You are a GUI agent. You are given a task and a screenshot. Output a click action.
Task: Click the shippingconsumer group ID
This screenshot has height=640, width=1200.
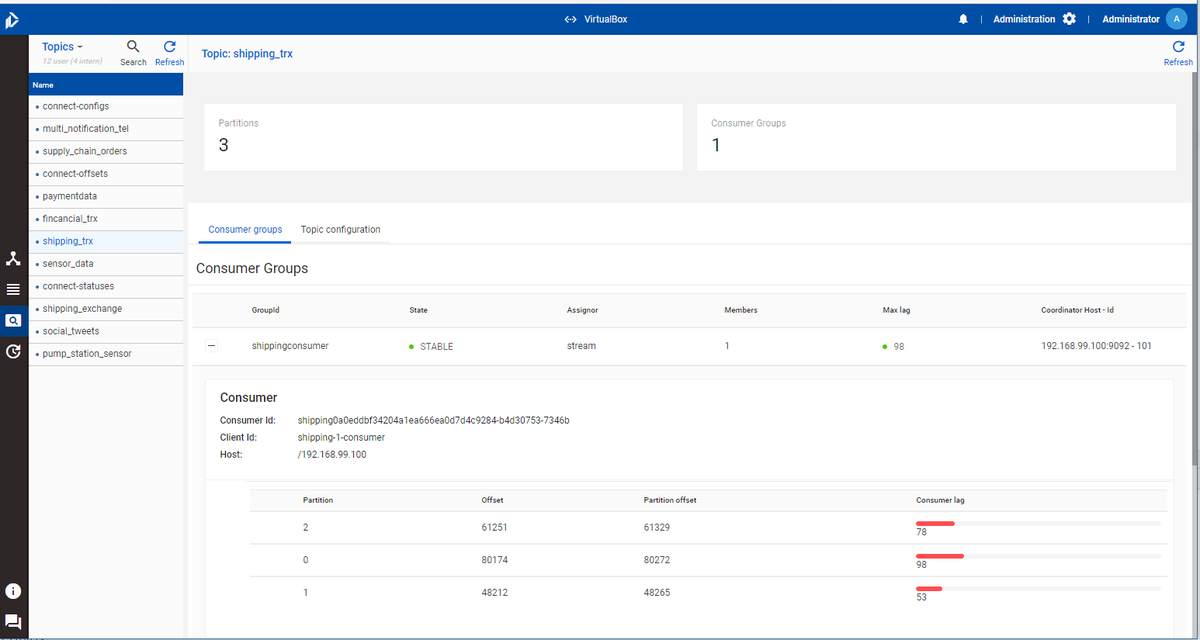tap(290, 346)
